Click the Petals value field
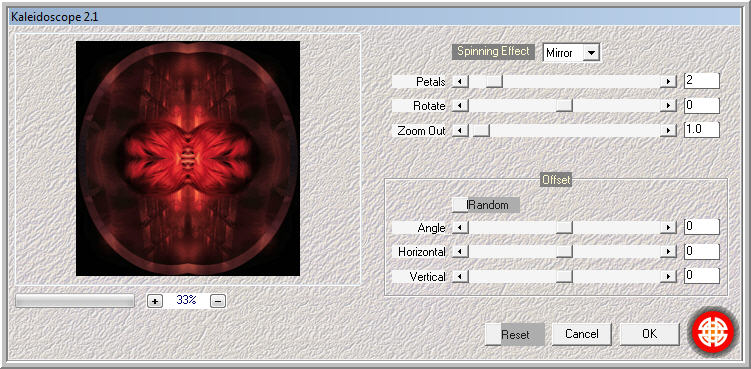Screen dimensions: 751x369 tap(702, 81)
